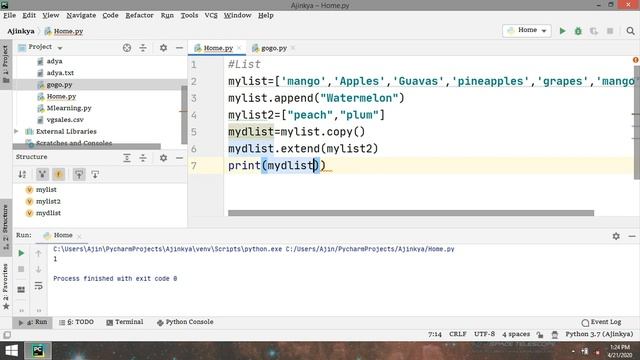Image resolution: width=640 pixels, height=360 pixels.
Task: Expand External Libraries tree node
Action: click(16, 131)
